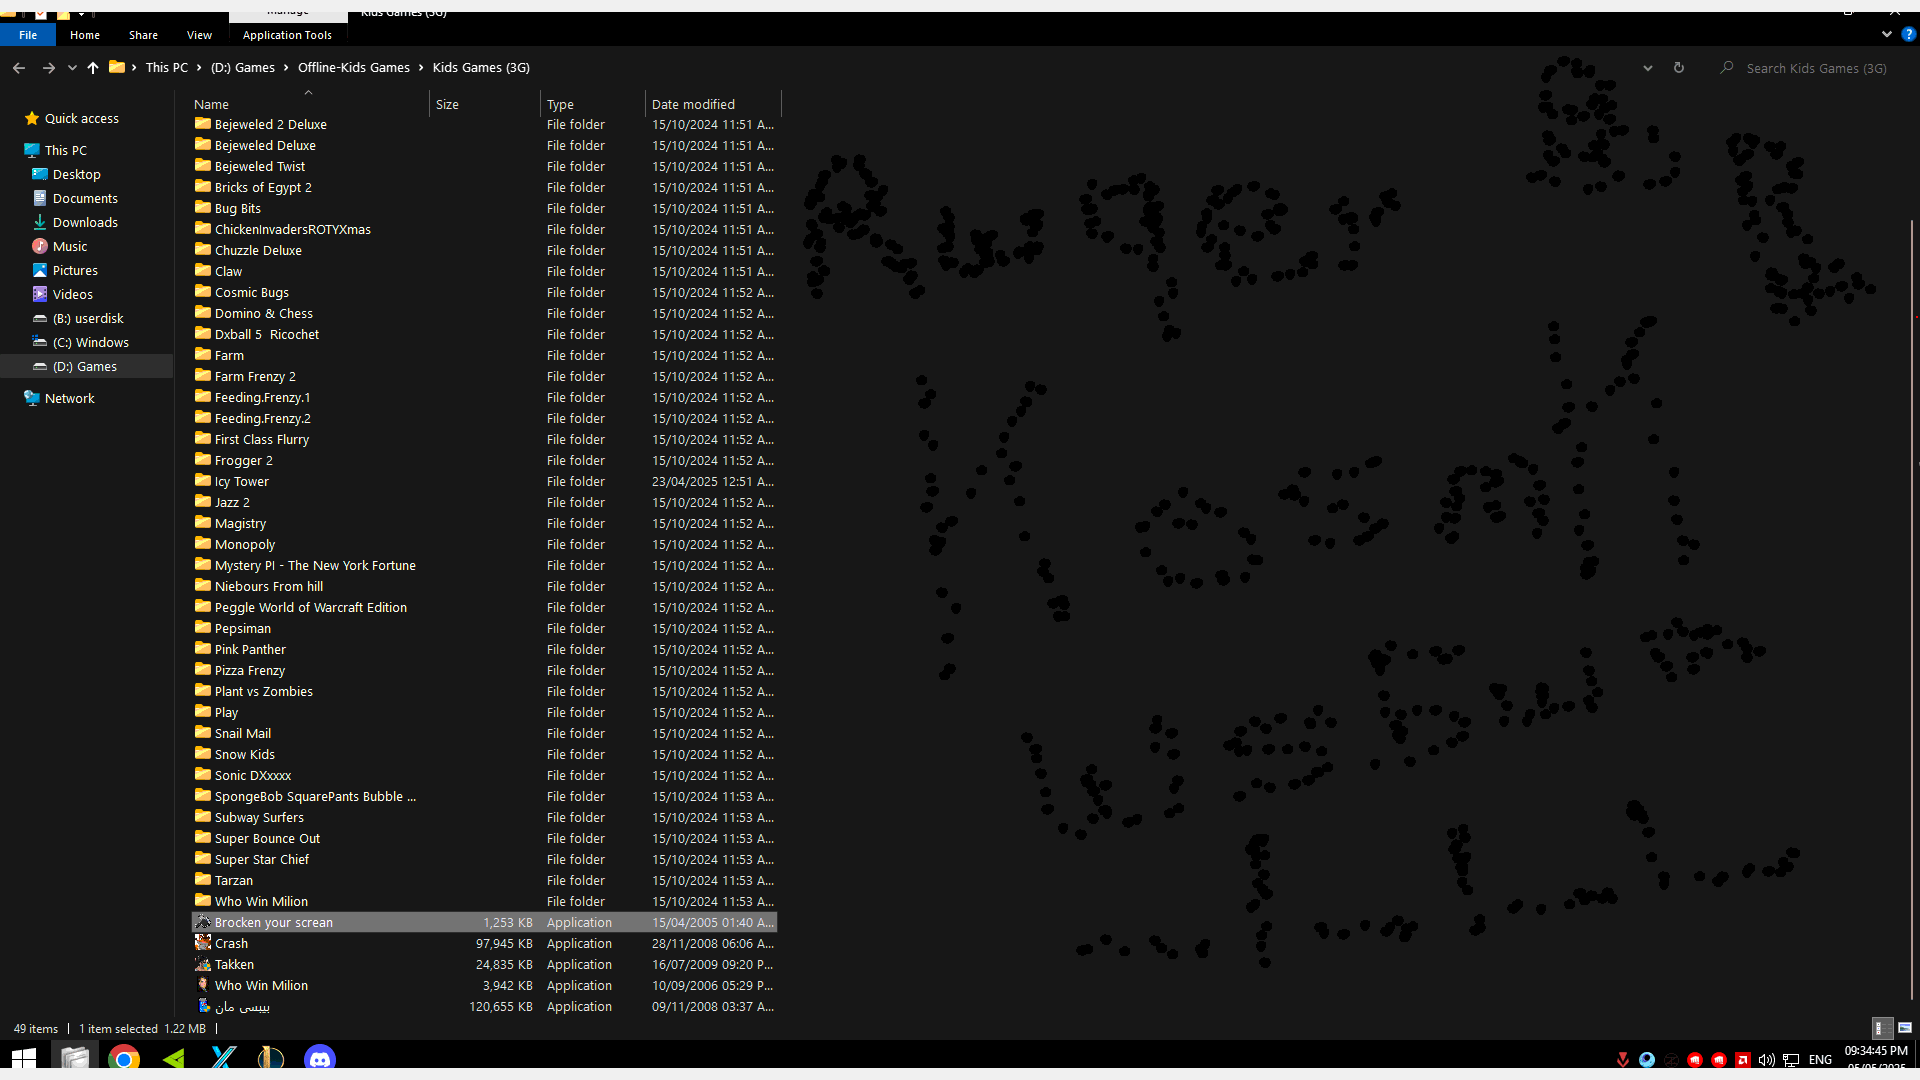Screen dimensions: 1920x1080
Task: Open the address bar history dropdown
Action: 1647,68
